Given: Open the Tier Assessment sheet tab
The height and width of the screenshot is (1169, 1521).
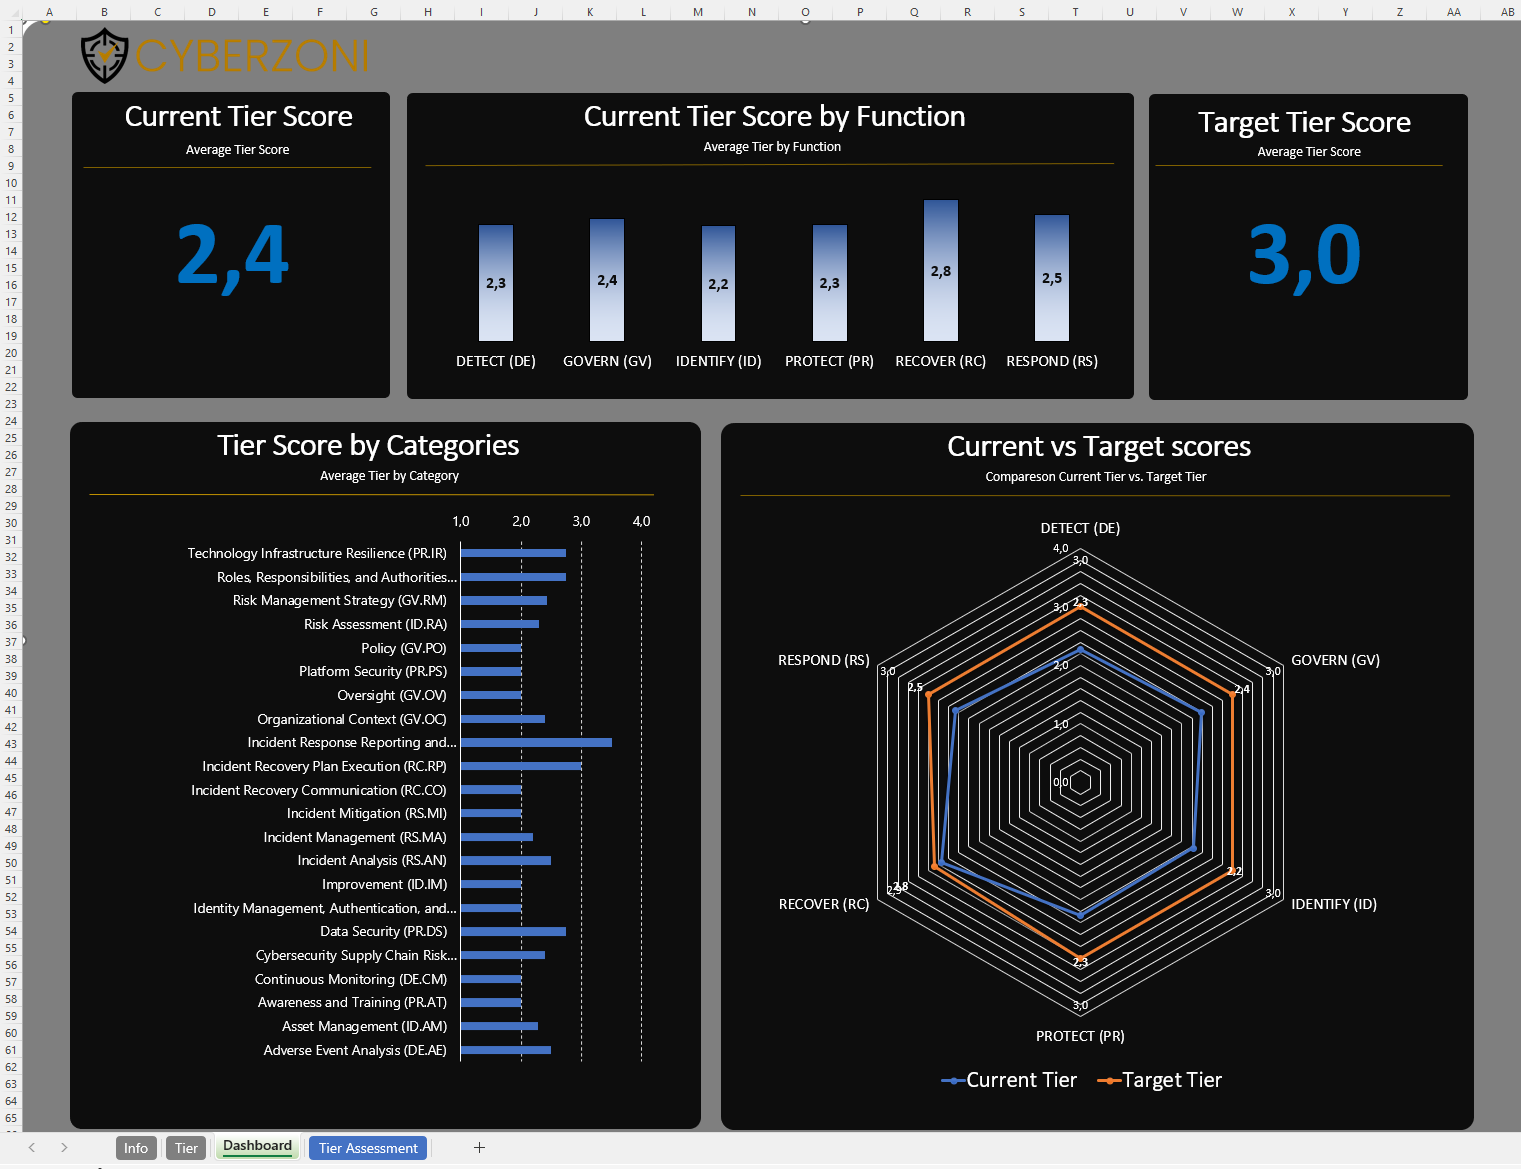Looking at the screenshot, I should [368, 1147].
